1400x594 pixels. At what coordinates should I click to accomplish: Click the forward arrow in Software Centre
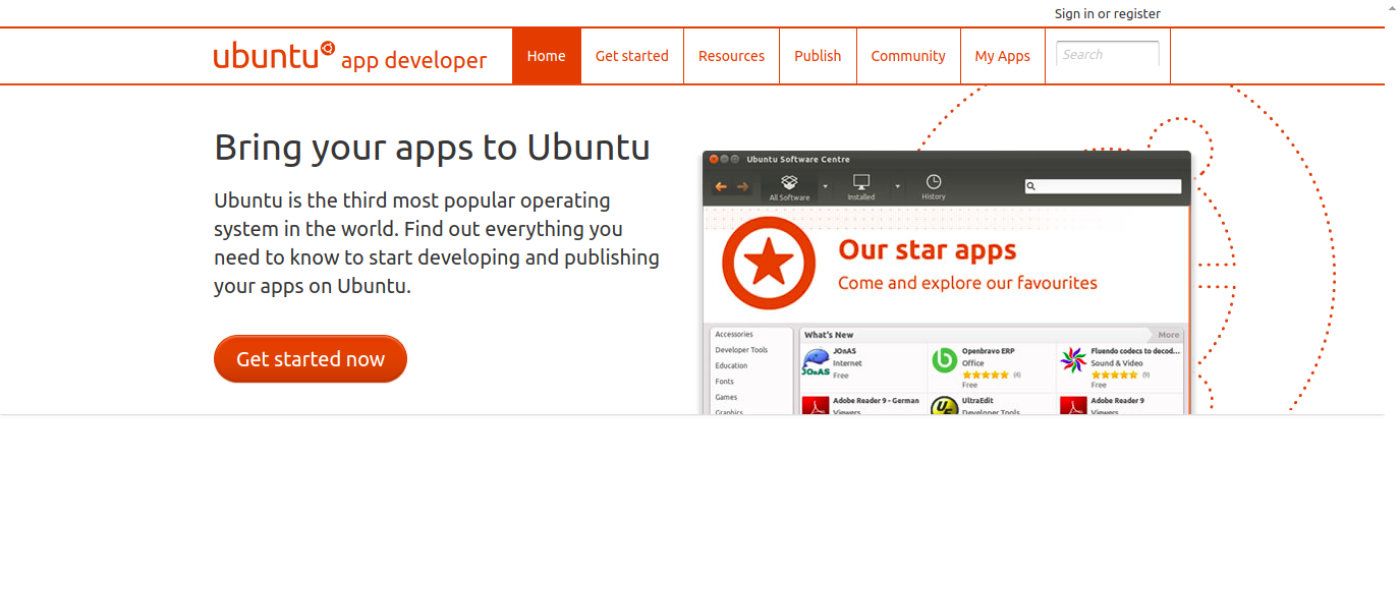coord(741,184)
